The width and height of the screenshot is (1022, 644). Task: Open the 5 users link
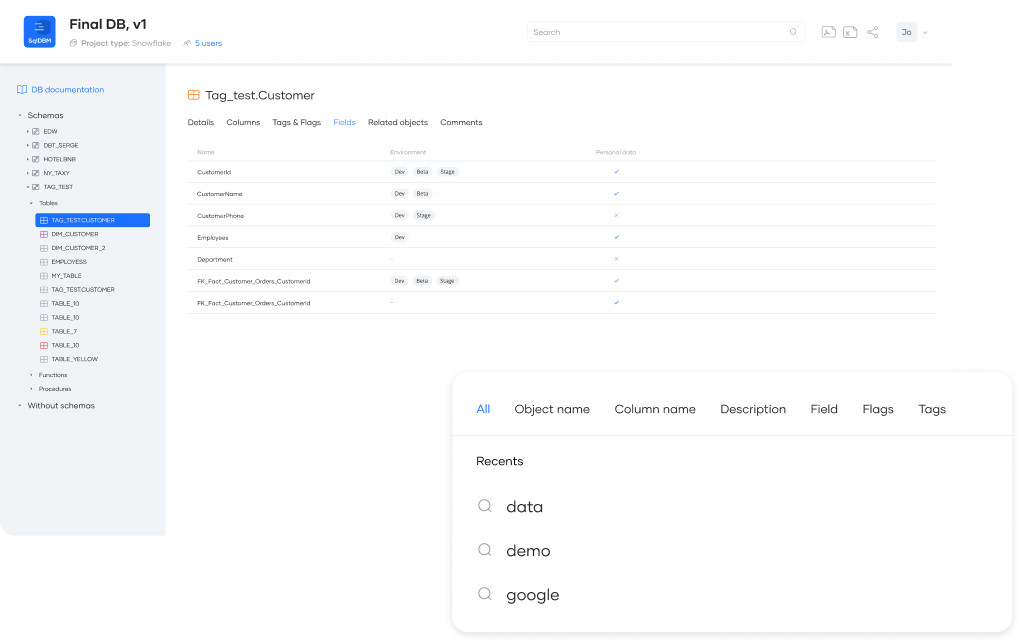coord(208,44)
